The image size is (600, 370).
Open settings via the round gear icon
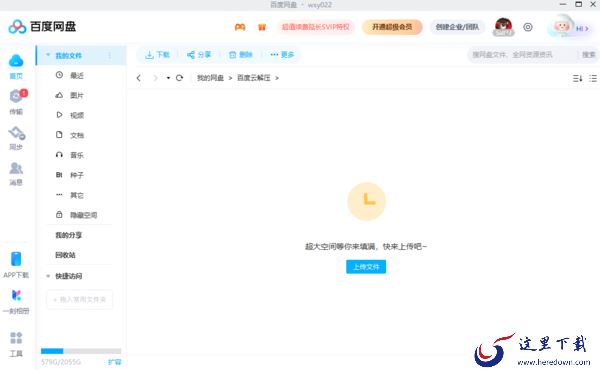tap(528, 27)
